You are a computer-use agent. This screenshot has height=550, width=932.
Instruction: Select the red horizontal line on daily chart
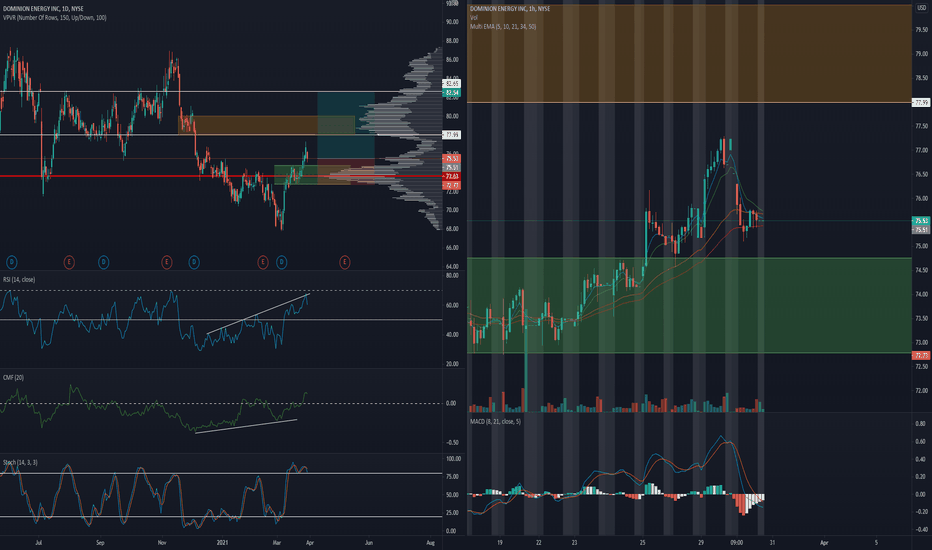(221, 176)
